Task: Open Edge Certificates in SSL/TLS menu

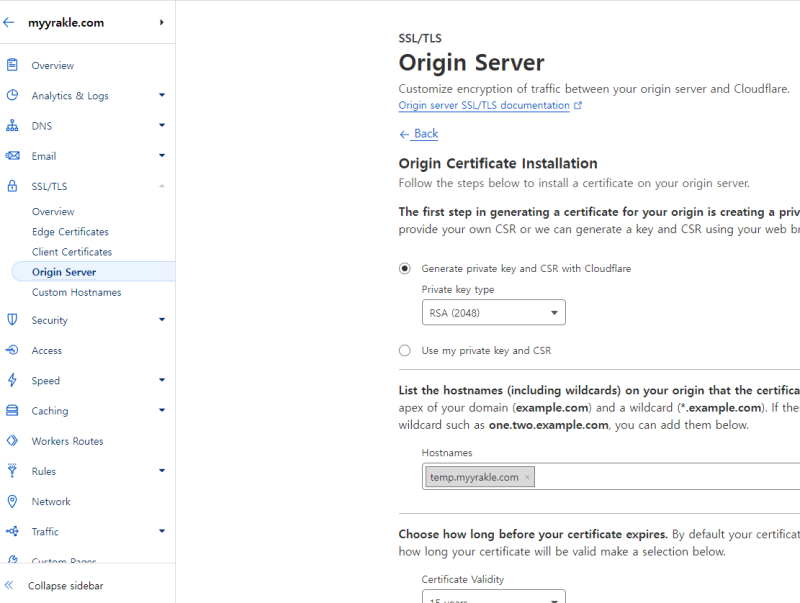Action: click(x=70, y=232)
